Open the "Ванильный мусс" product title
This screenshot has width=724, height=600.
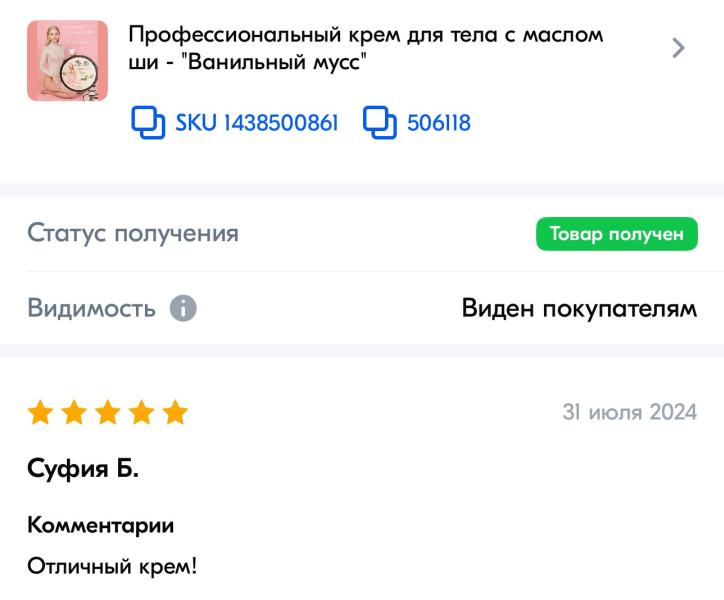click(365, 48)
